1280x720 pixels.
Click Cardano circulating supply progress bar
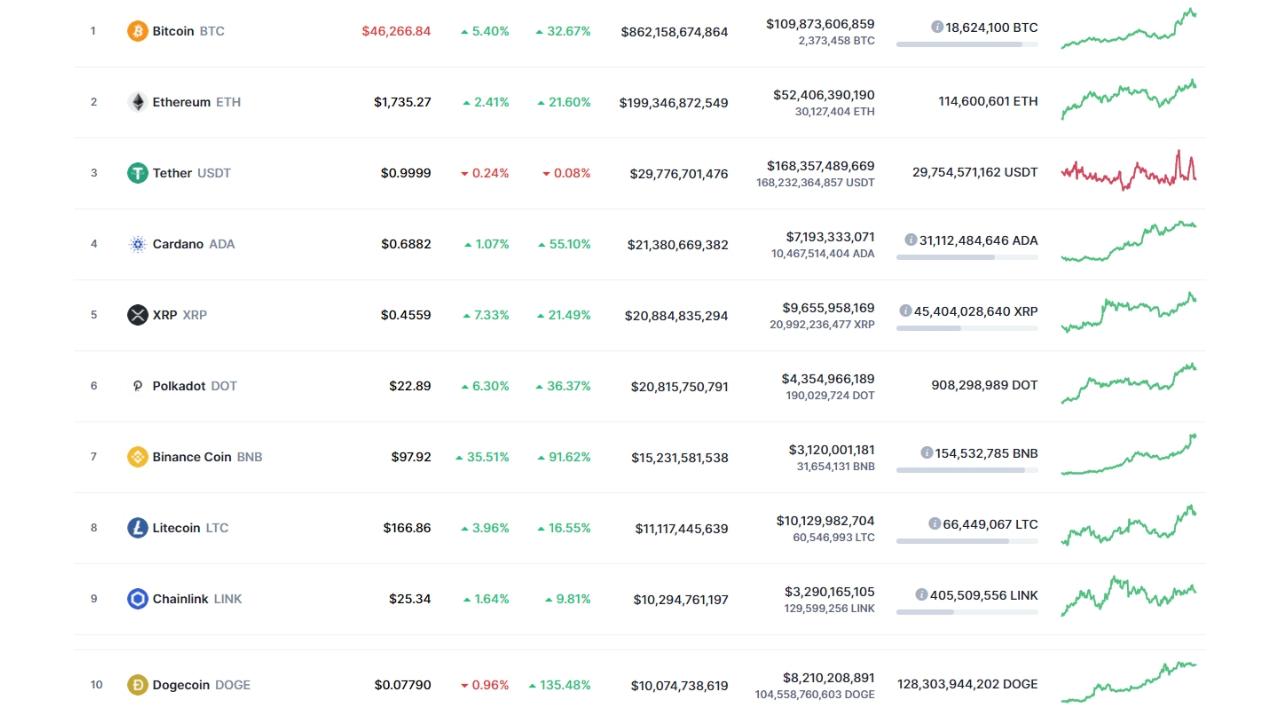pos(967,258)
